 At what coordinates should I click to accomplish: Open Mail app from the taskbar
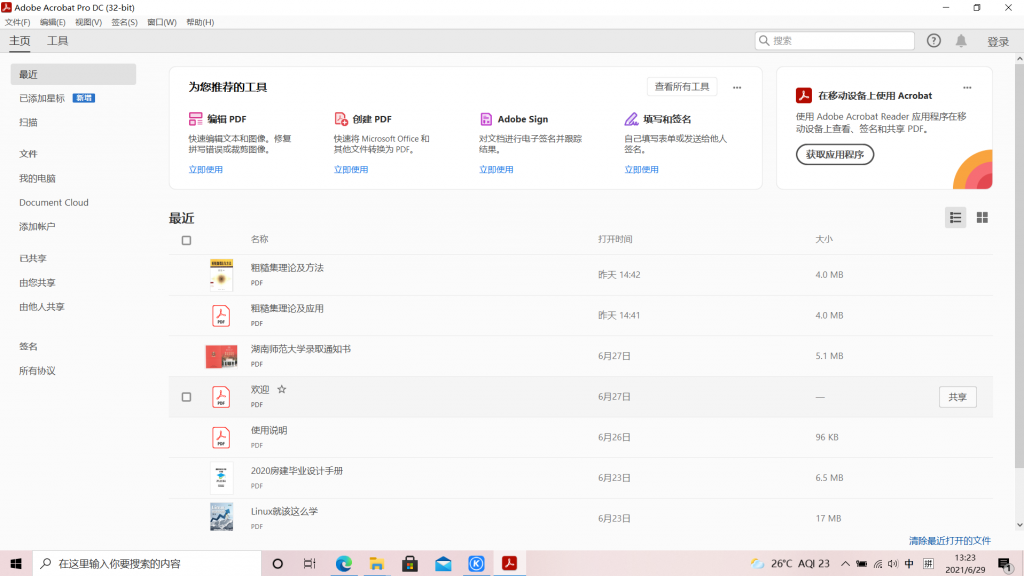tap(443, 564)
